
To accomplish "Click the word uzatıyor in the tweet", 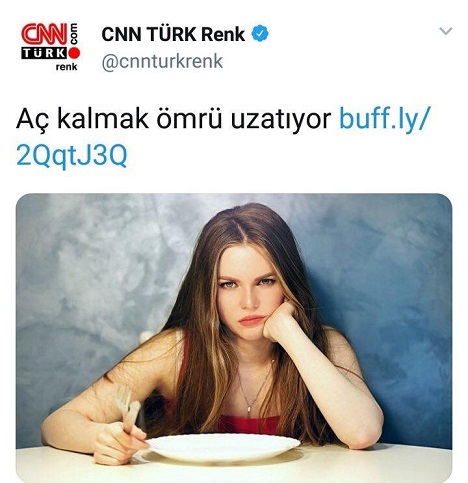I will (281, 119).
